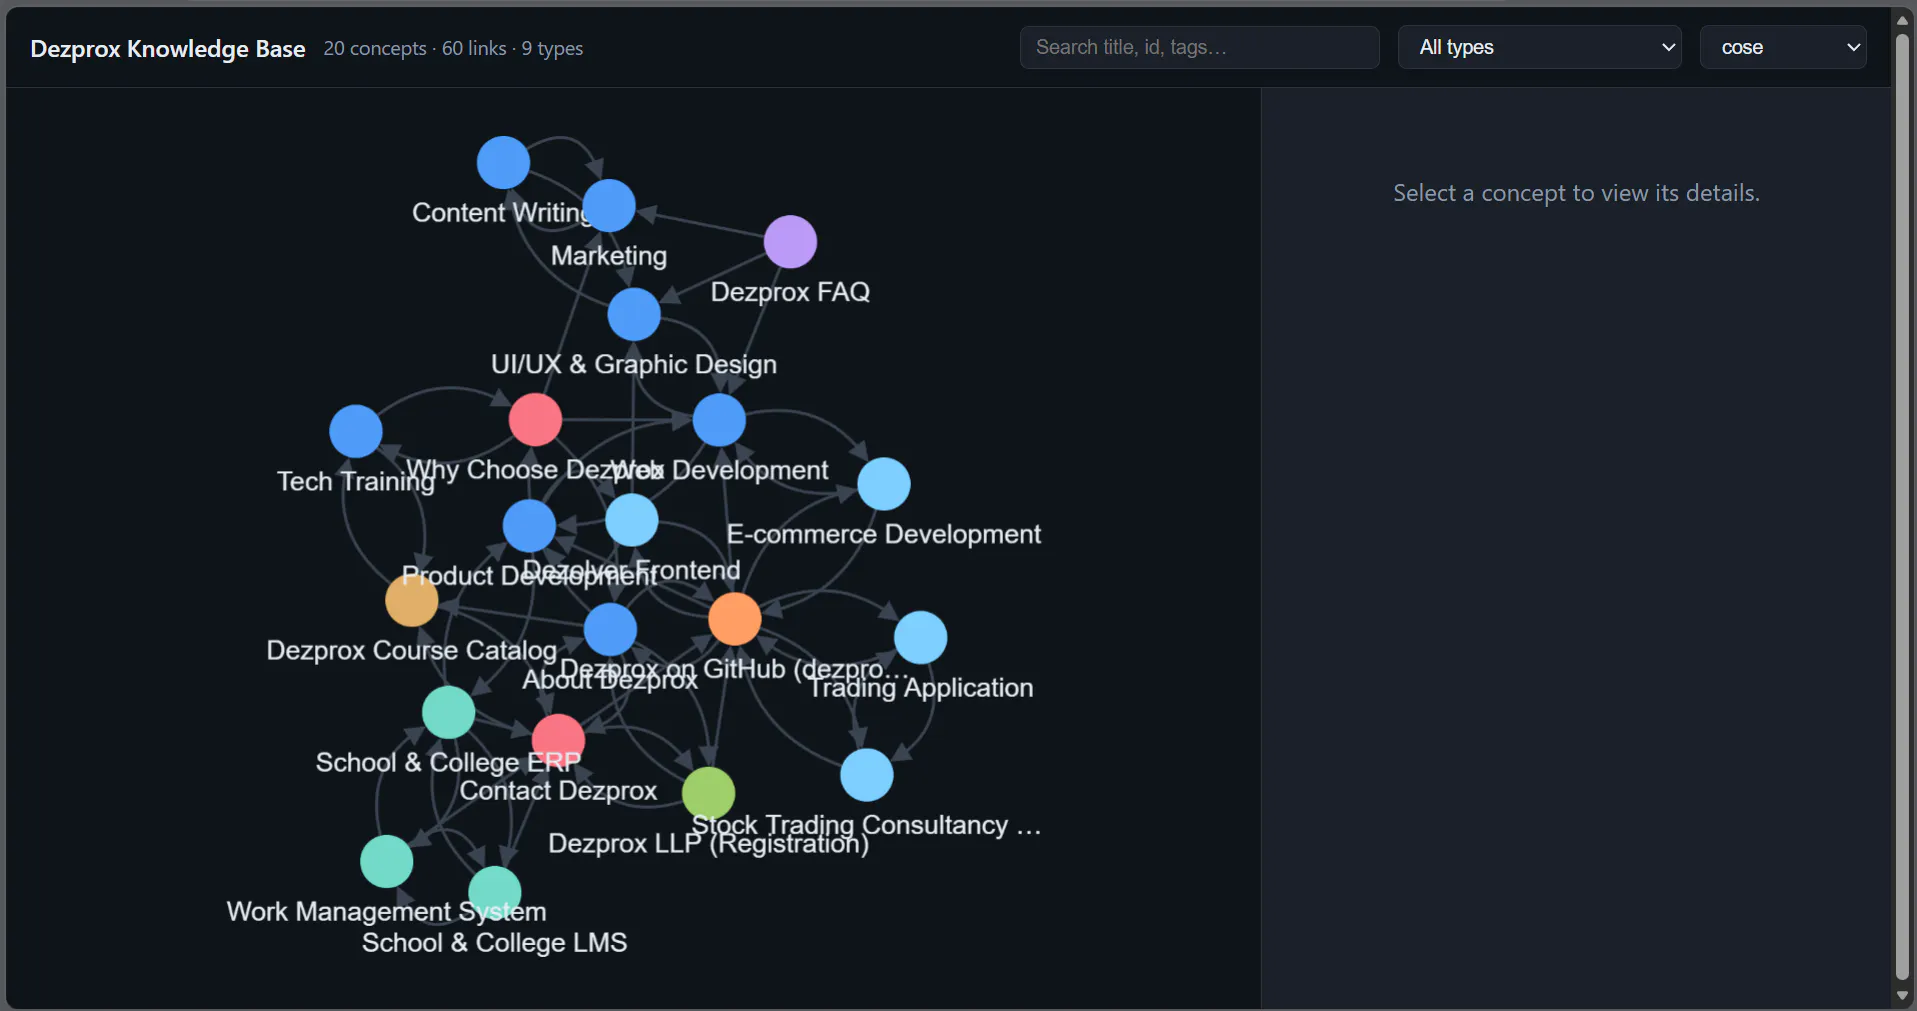The width and height of the screenshot is (1917, 1011).
Task: Open the All types filter dropdown
Action: [x=1540, y=47]
